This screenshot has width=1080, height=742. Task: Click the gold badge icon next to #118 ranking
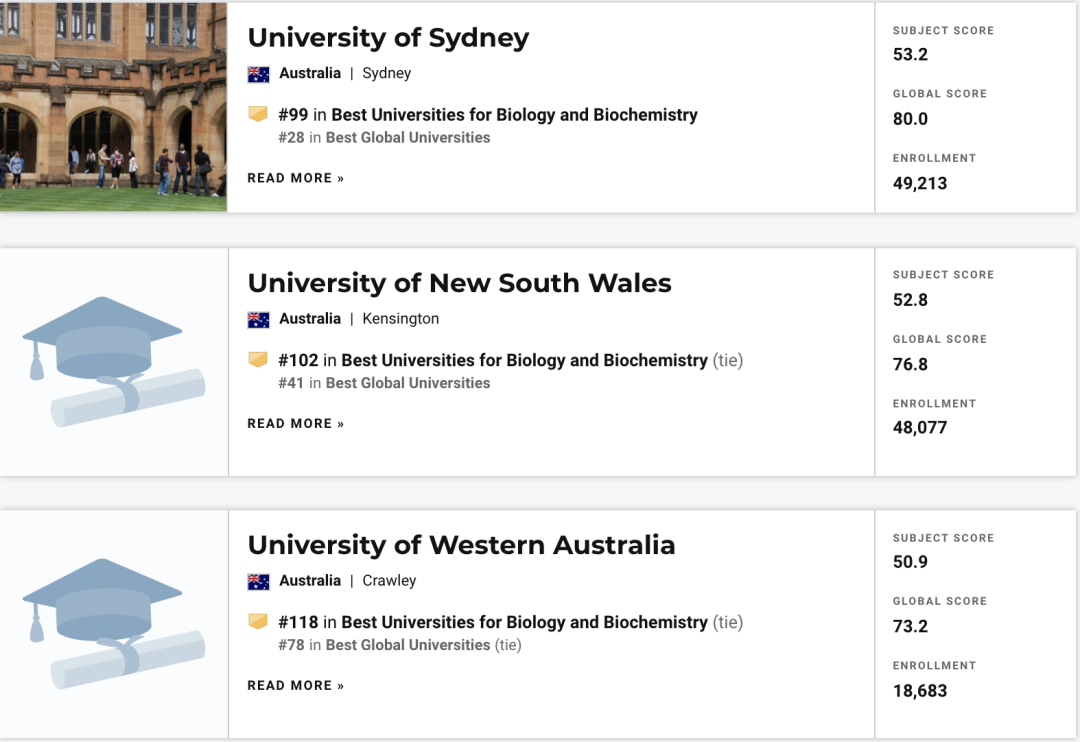[x=258, y=621]
